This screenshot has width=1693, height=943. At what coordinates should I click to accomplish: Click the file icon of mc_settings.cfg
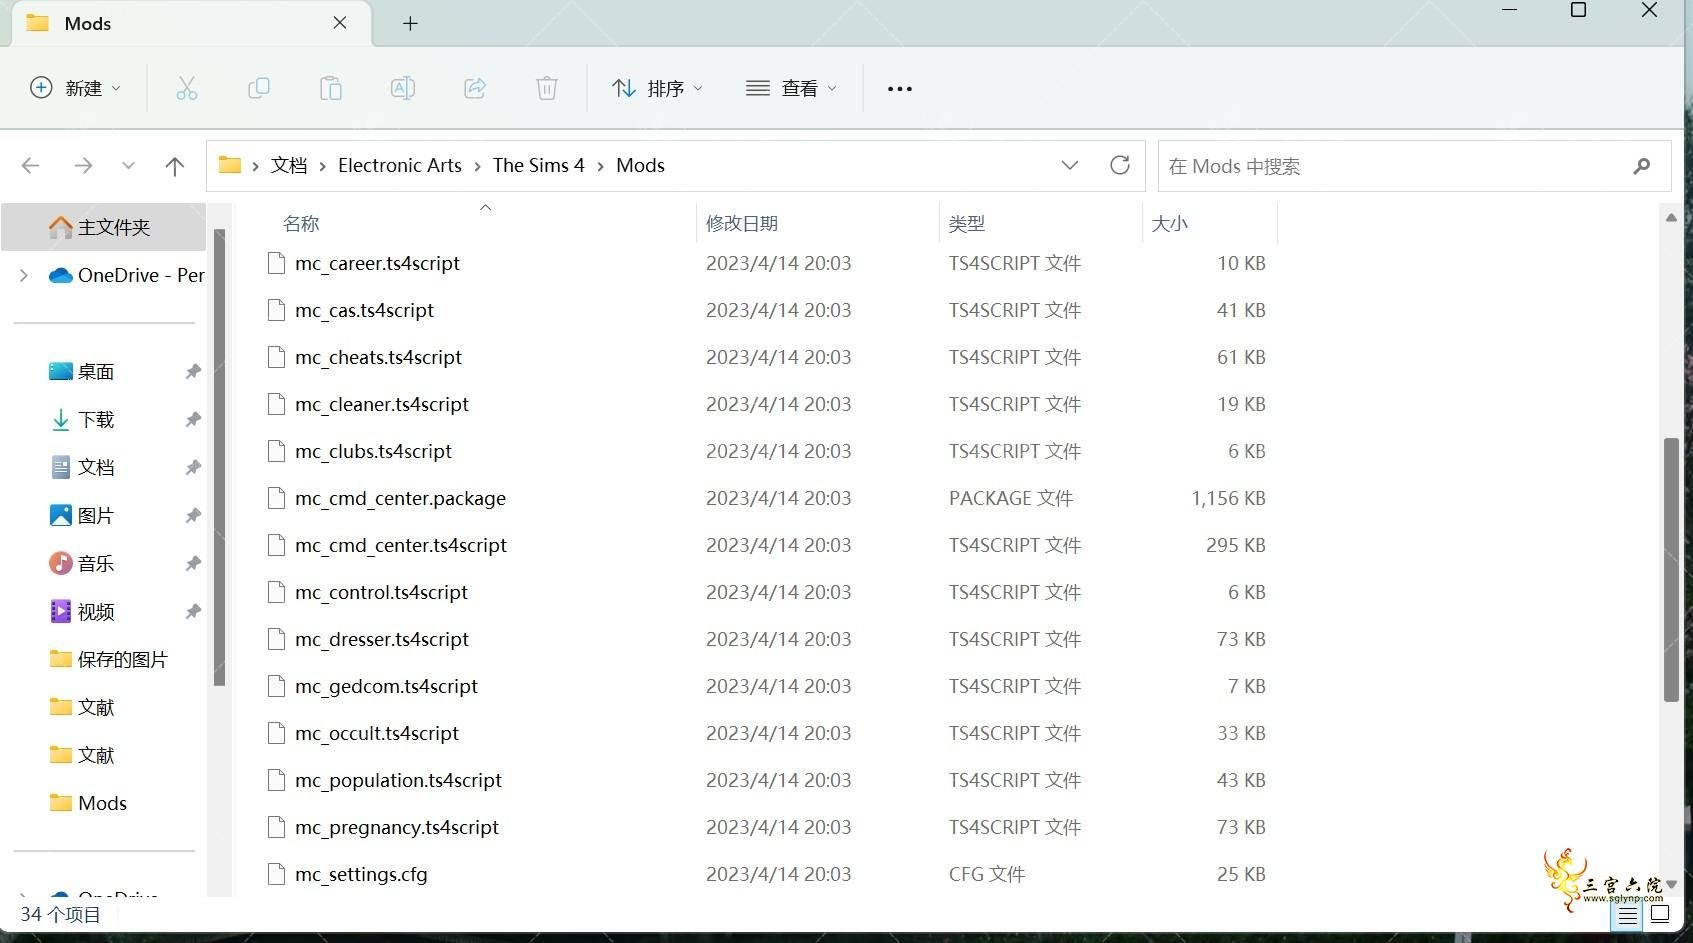click(277, 874)
